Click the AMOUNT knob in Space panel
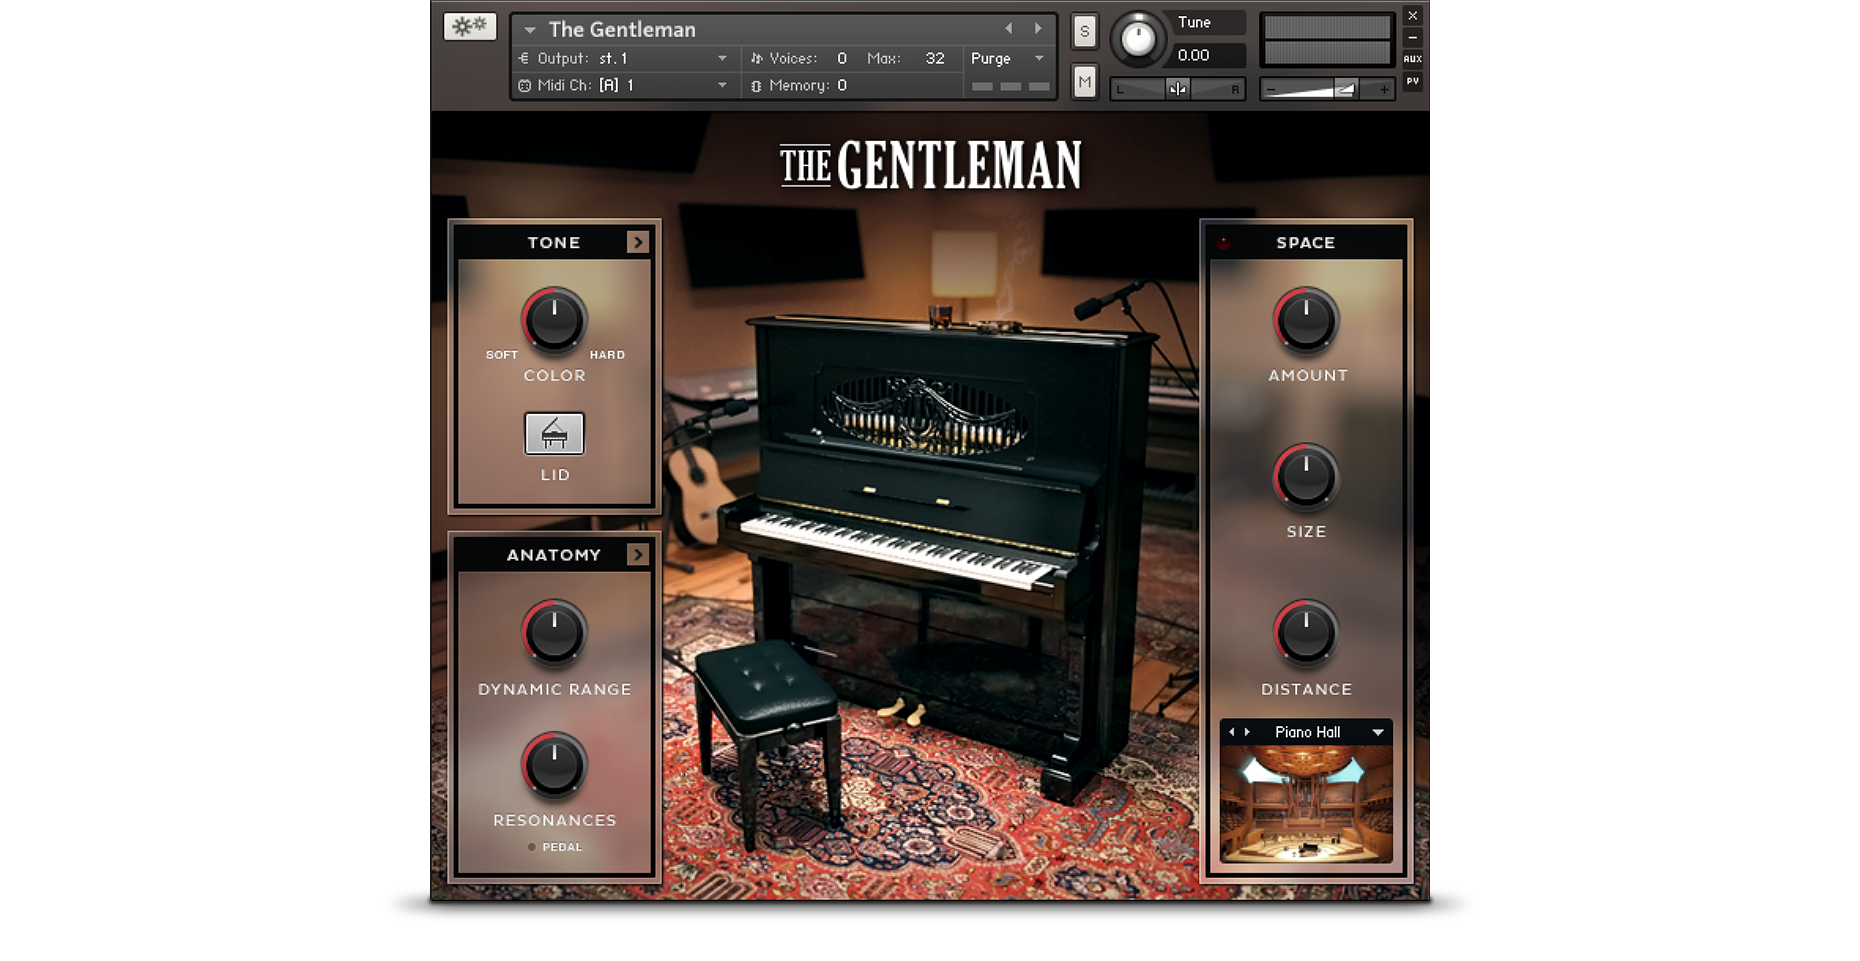 [1306, 321]
